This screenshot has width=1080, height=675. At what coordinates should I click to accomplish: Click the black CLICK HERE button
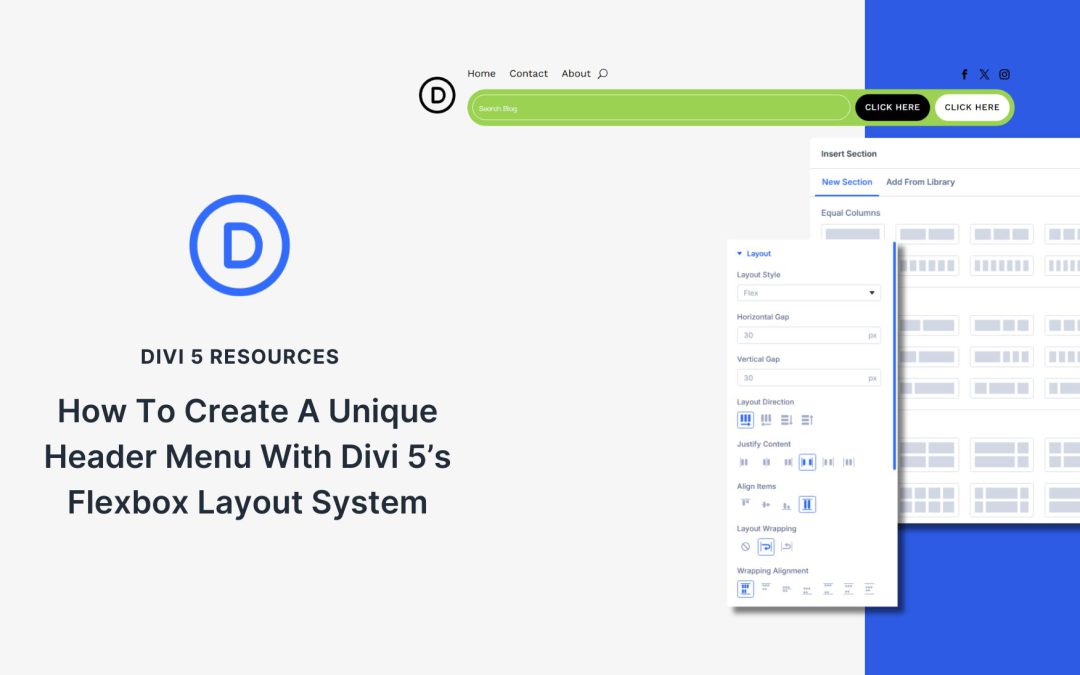click(893, 107)
